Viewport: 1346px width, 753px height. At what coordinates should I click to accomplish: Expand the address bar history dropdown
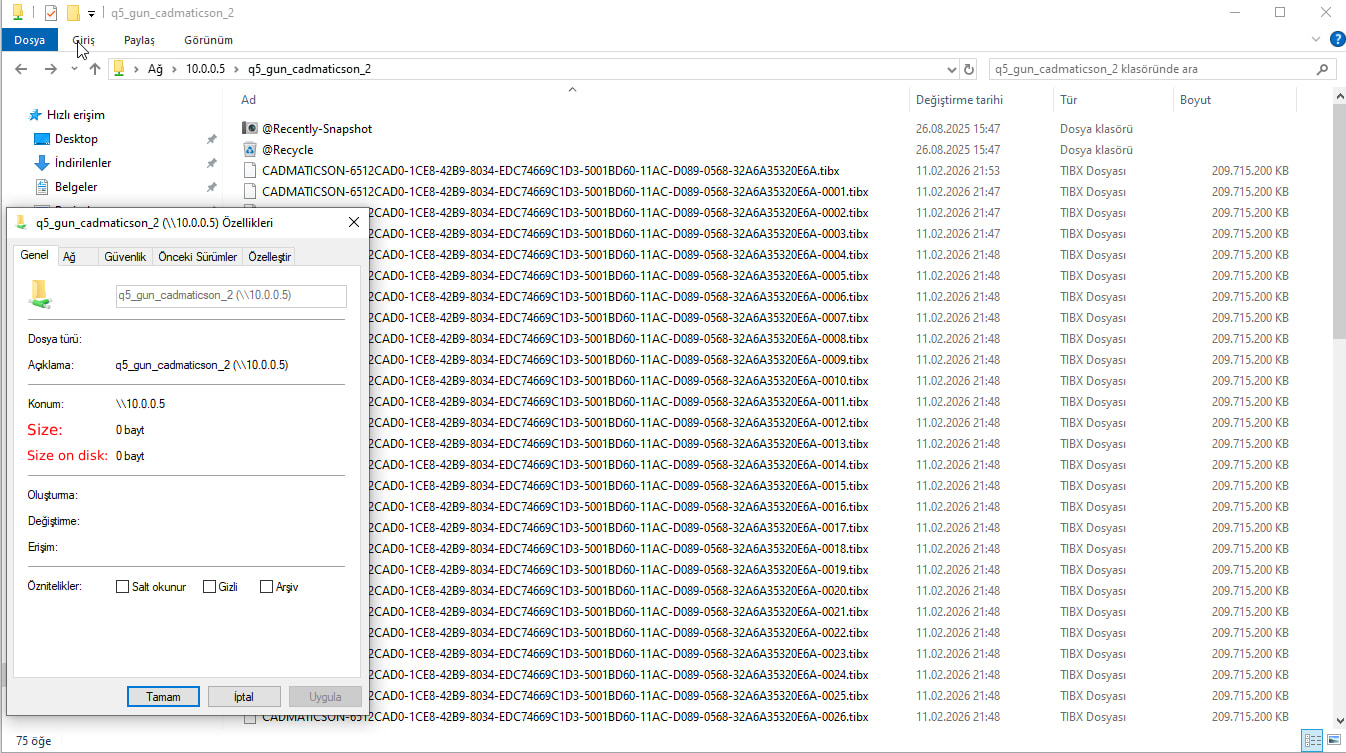951,70
